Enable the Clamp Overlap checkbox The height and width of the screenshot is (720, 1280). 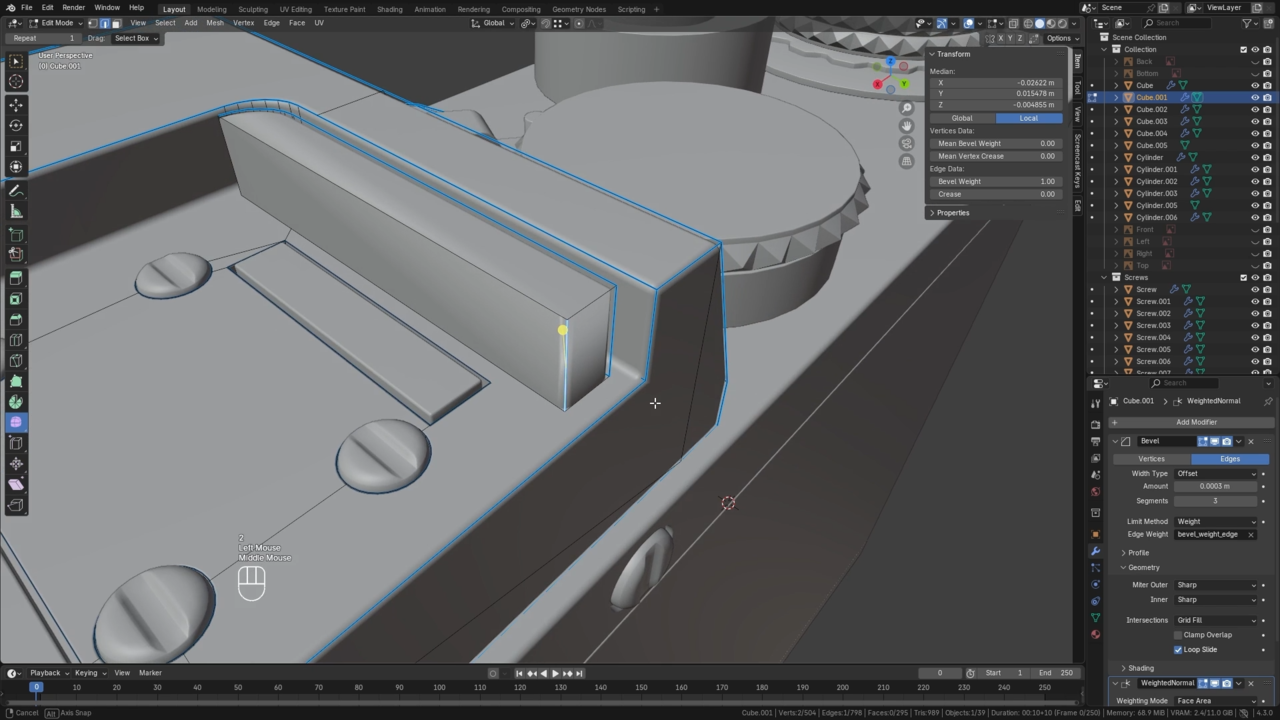tap(1178, 635)
